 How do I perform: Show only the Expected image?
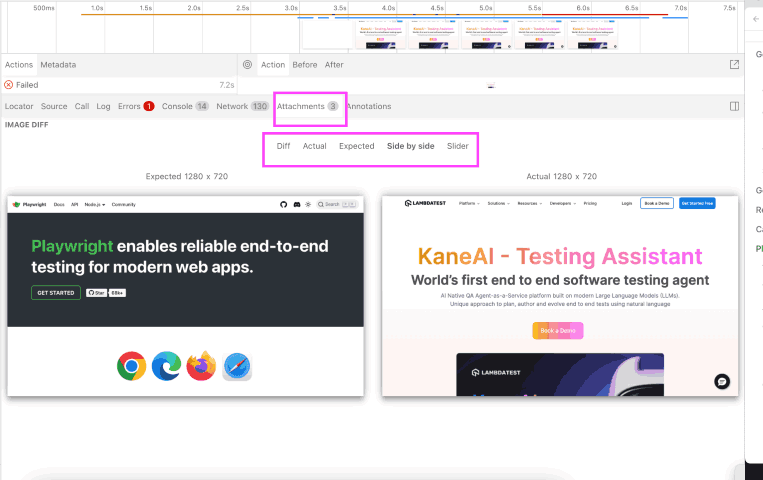356,146
